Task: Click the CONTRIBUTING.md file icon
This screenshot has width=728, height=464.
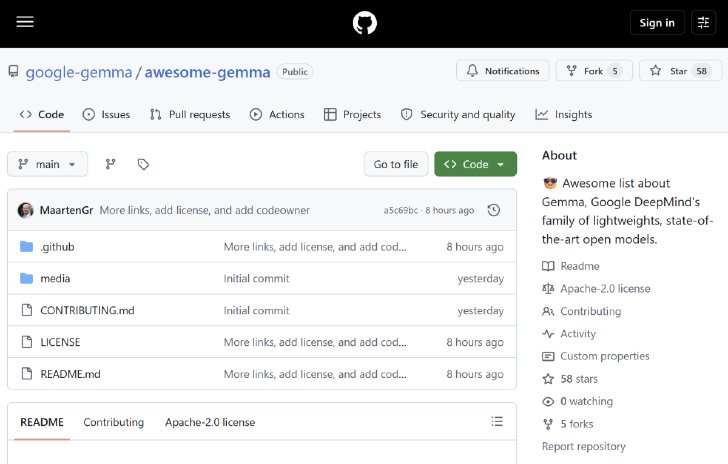Action: (27, 310)
